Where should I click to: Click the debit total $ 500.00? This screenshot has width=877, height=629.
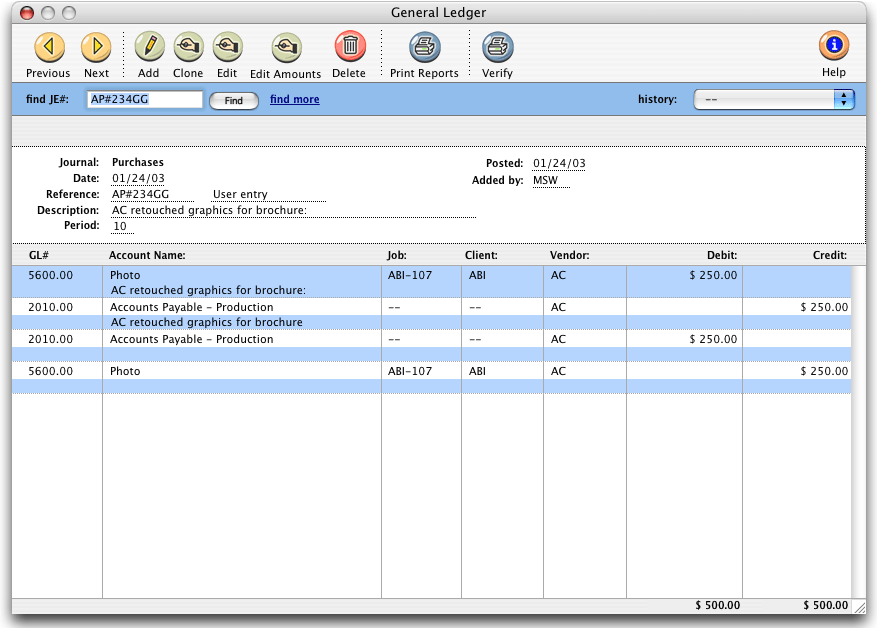[718, 605]
